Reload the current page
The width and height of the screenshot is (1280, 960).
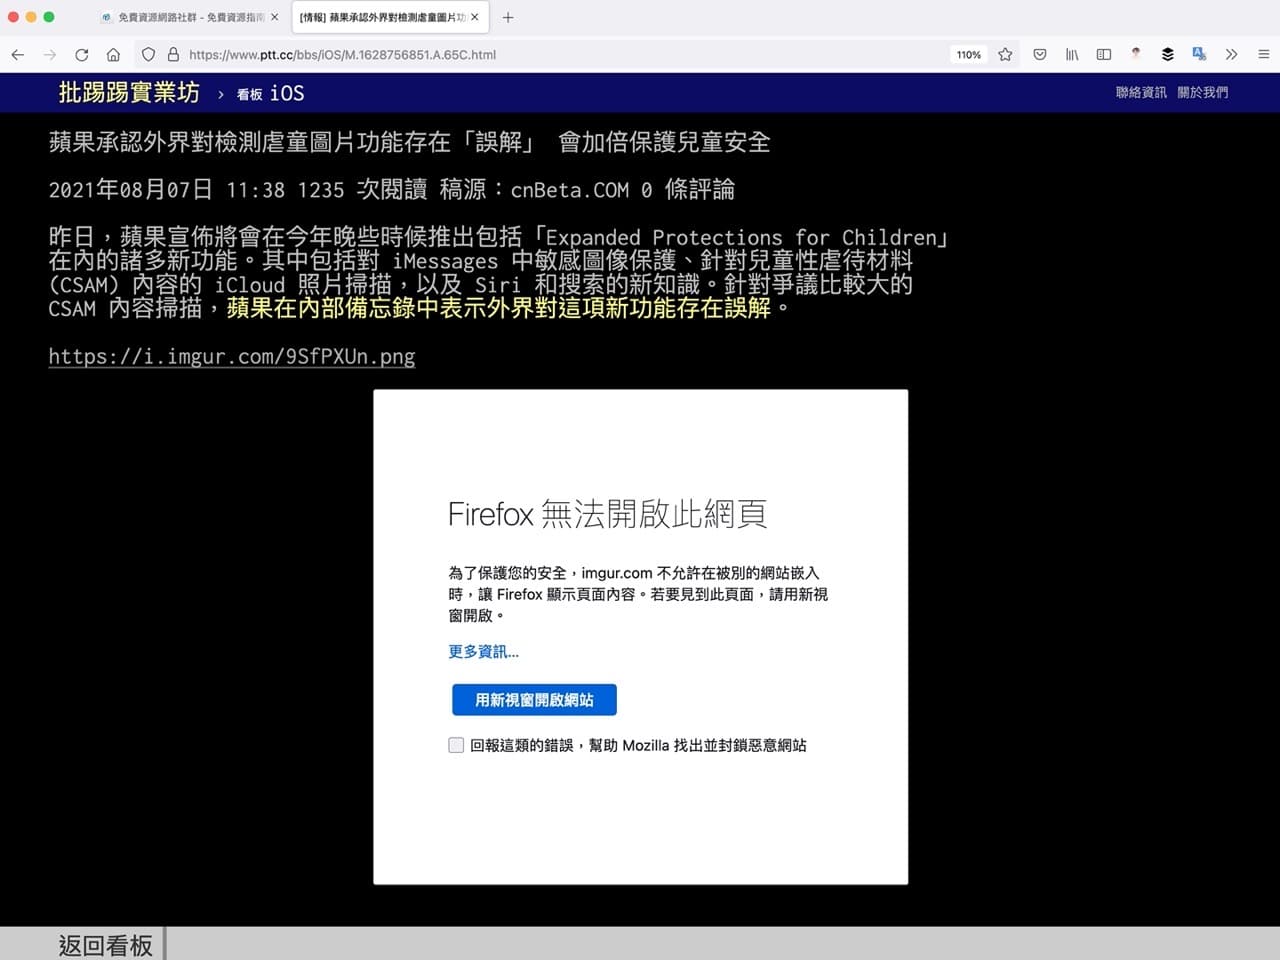[x=82, y=54]
